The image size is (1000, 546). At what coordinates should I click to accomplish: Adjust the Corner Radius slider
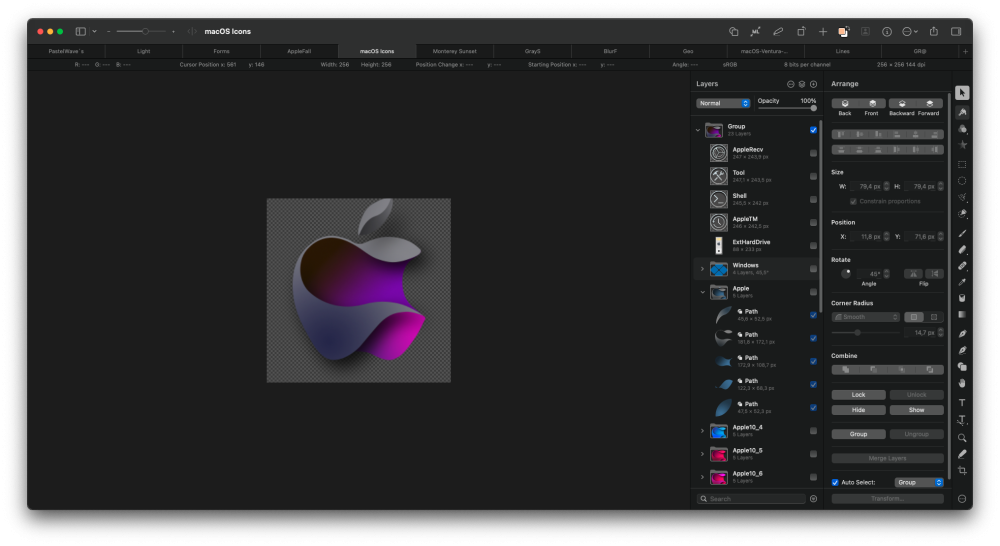pos(865,332)
